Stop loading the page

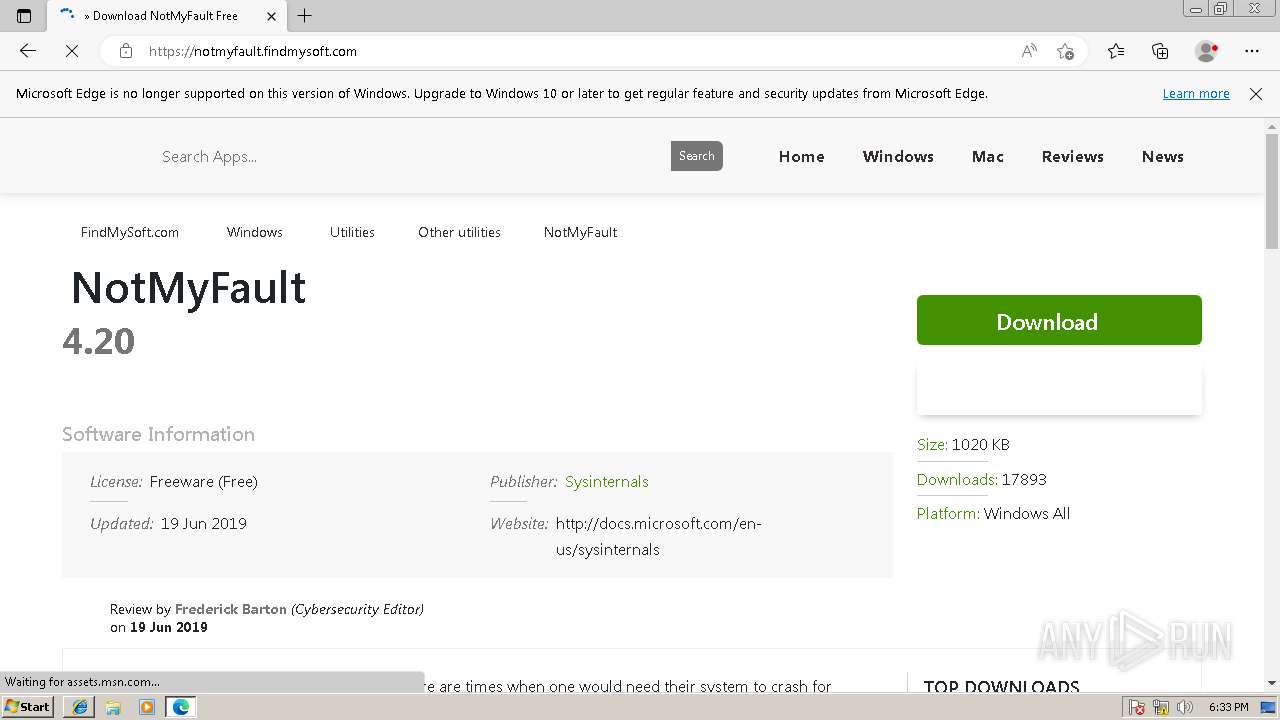click(x=72, y=51)
